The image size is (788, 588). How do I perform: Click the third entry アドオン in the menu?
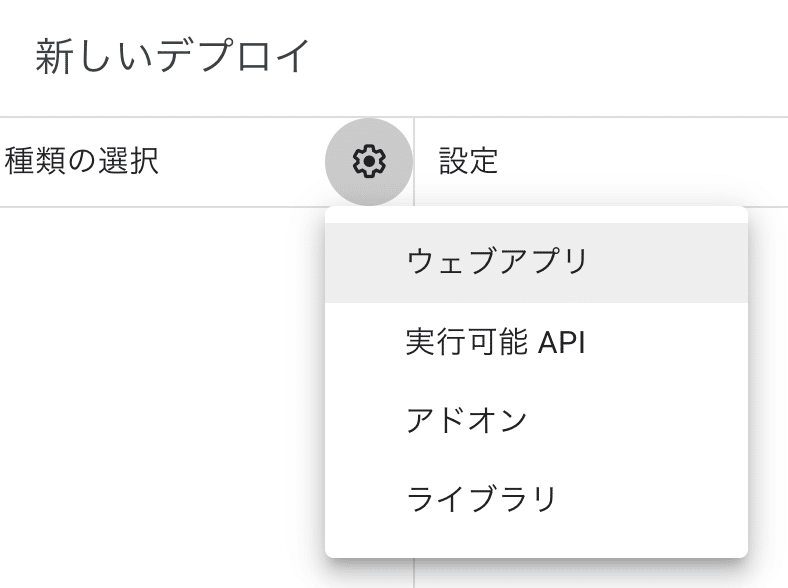[x=536, y=421]
